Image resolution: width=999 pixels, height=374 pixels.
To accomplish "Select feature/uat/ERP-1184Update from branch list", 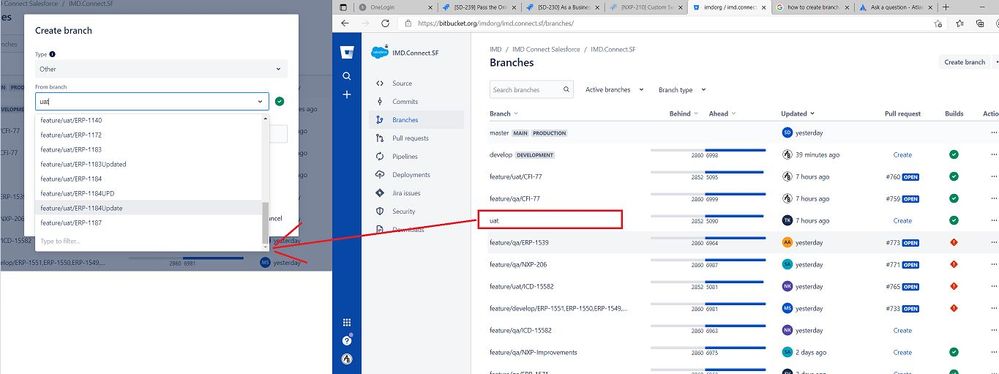I will (x=148, y=208).
